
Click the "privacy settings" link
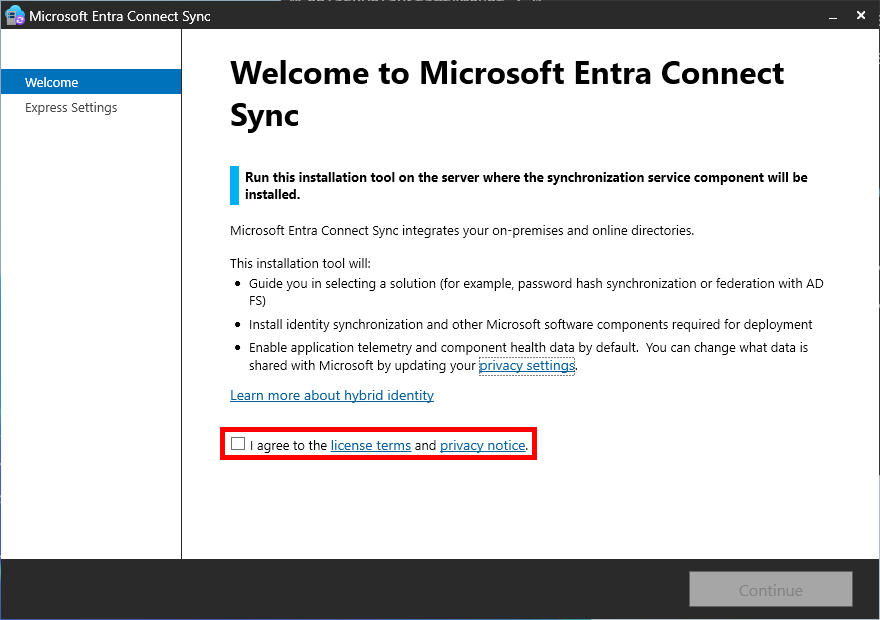tap(527, 365)
